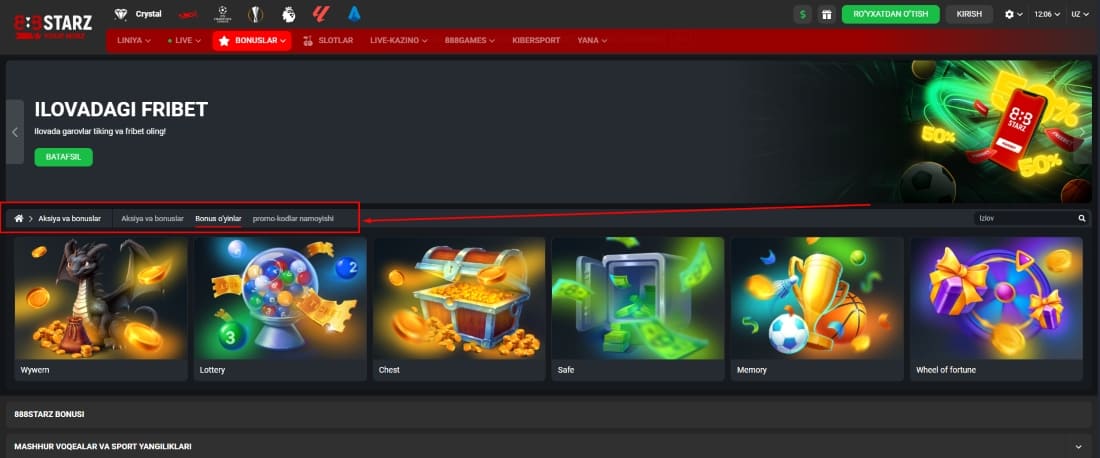Open the Premier League lion icon shortcut

coord(288,14)
